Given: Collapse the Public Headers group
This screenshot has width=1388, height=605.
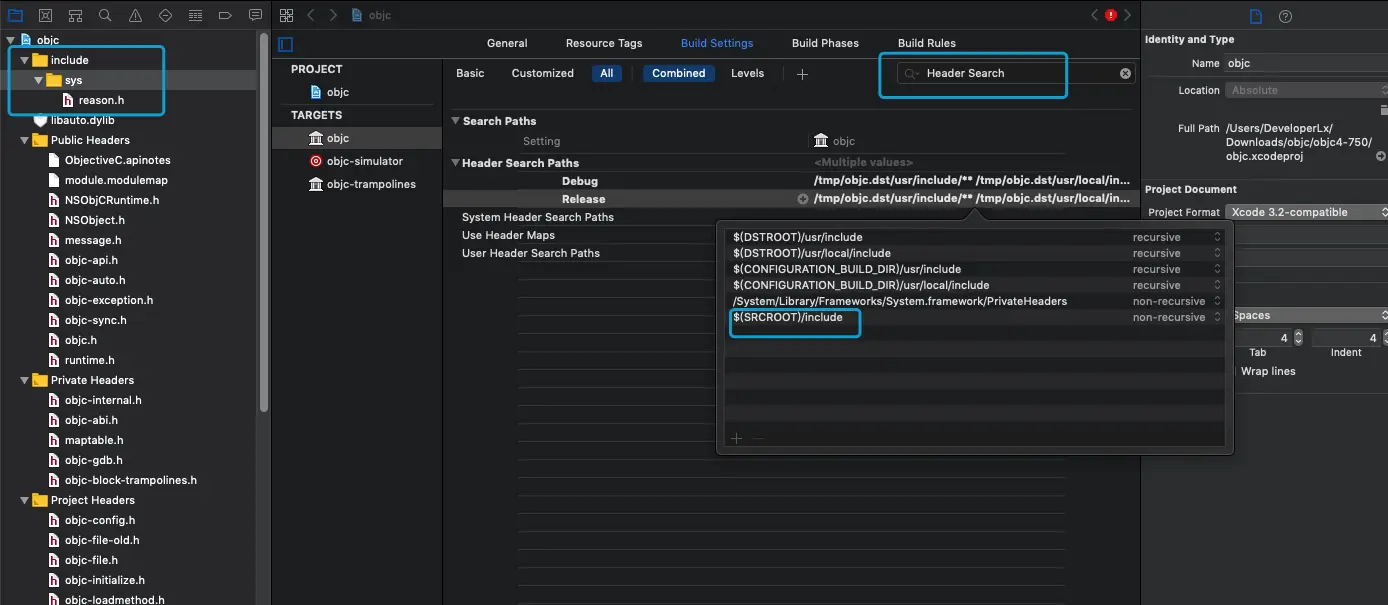Looking at the screenshot, I should pyautogui.click(x=25, y=140).
